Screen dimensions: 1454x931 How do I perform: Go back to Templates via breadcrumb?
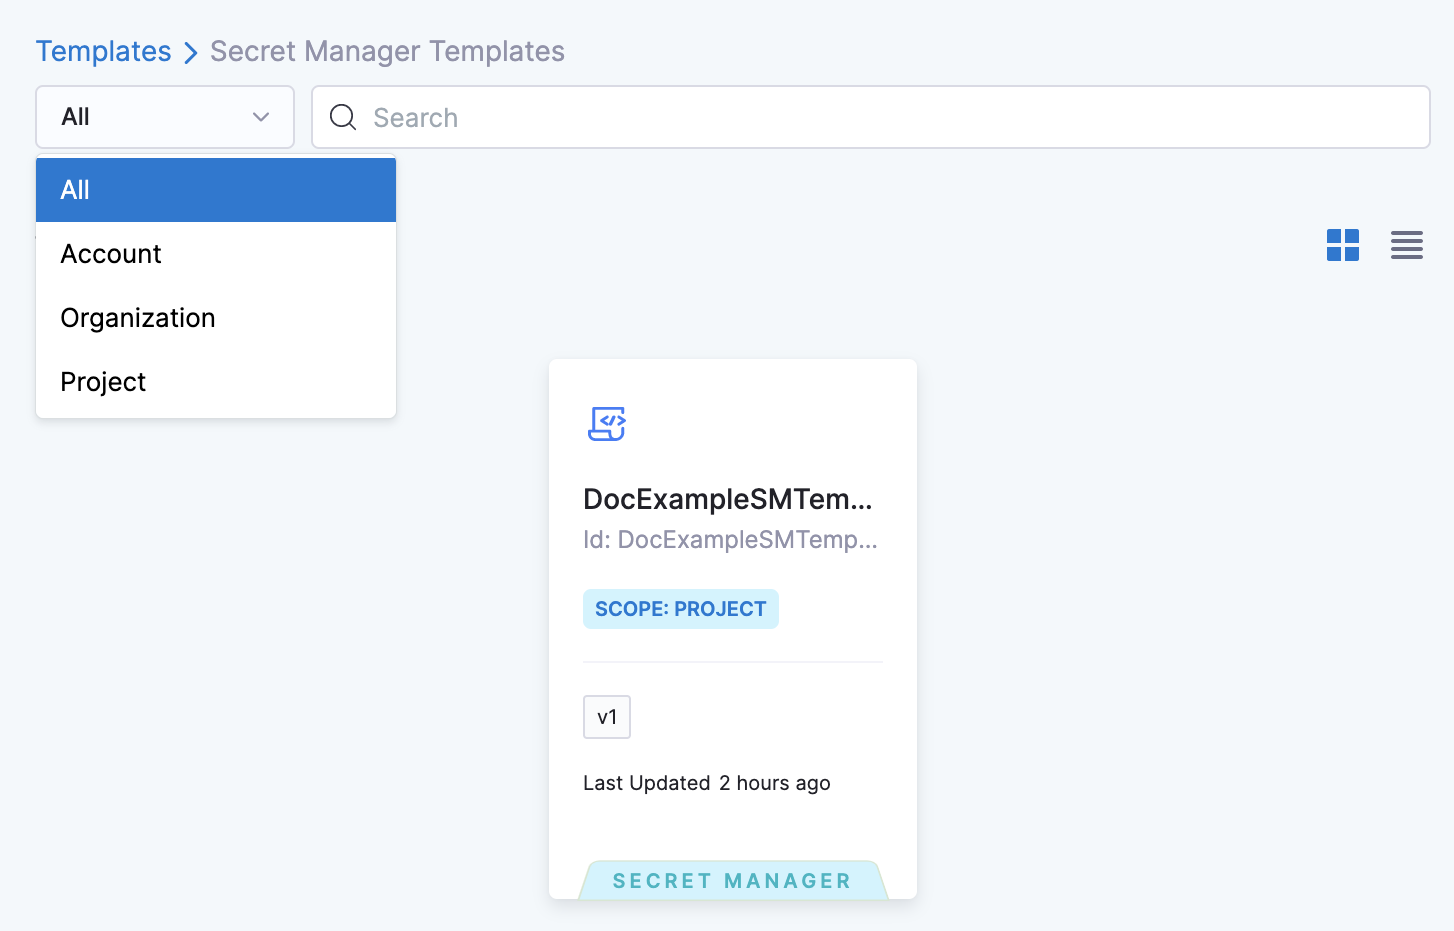103,52
